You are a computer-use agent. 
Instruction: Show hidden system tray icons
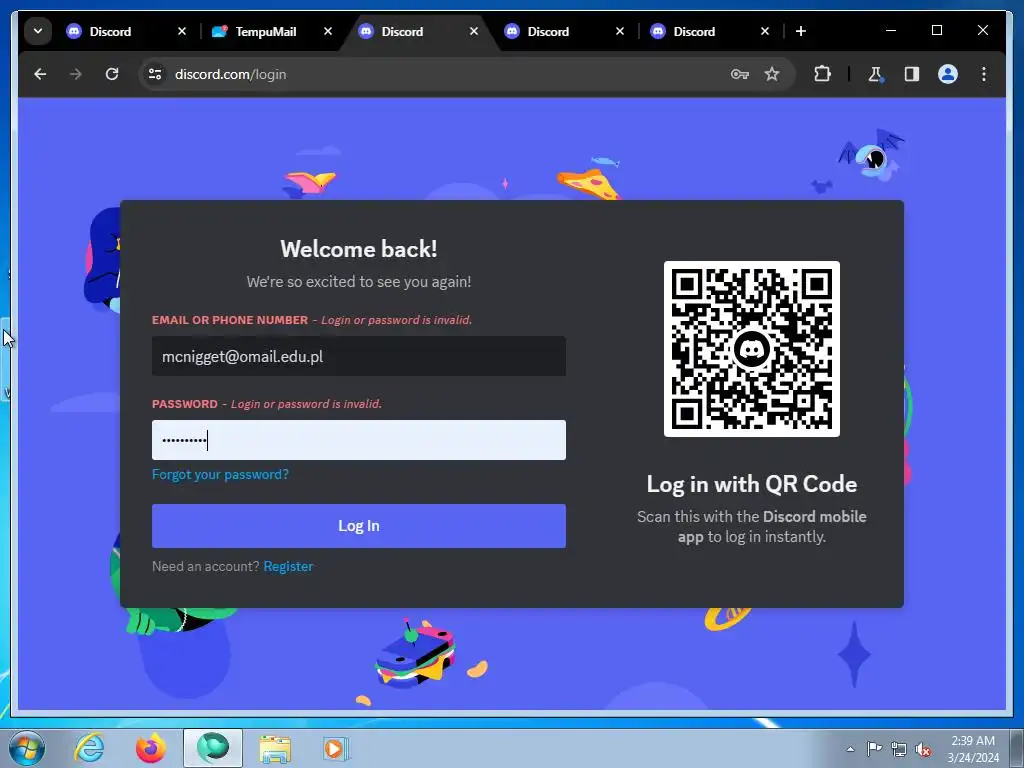click(850, 749)
